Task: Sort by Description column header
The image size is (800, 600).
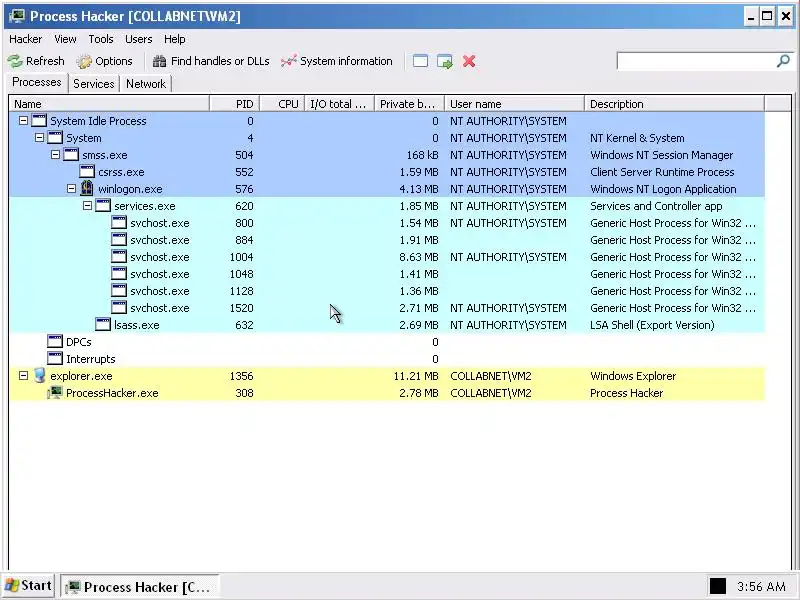Action: (674, 104)
